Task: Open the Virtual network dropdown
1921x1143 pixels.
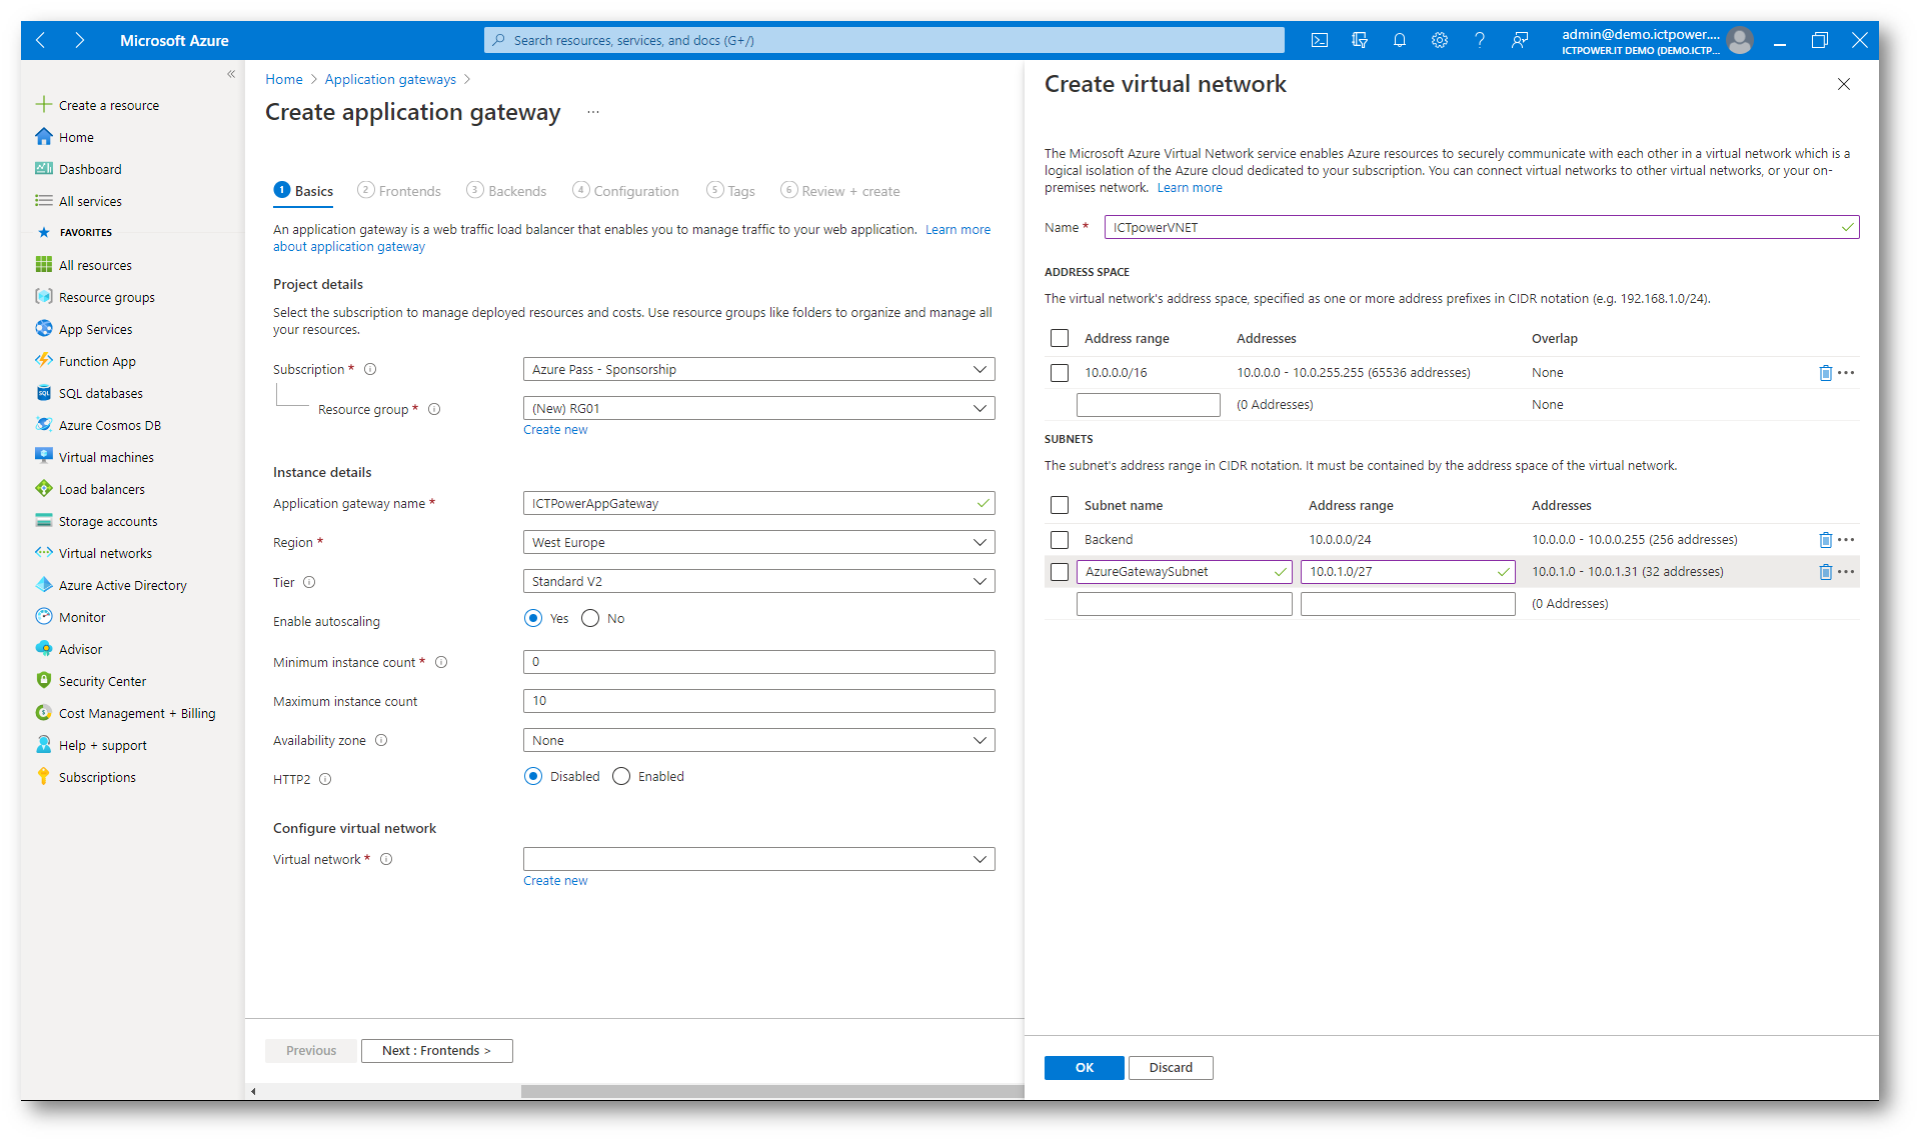Action: [759, 859]
